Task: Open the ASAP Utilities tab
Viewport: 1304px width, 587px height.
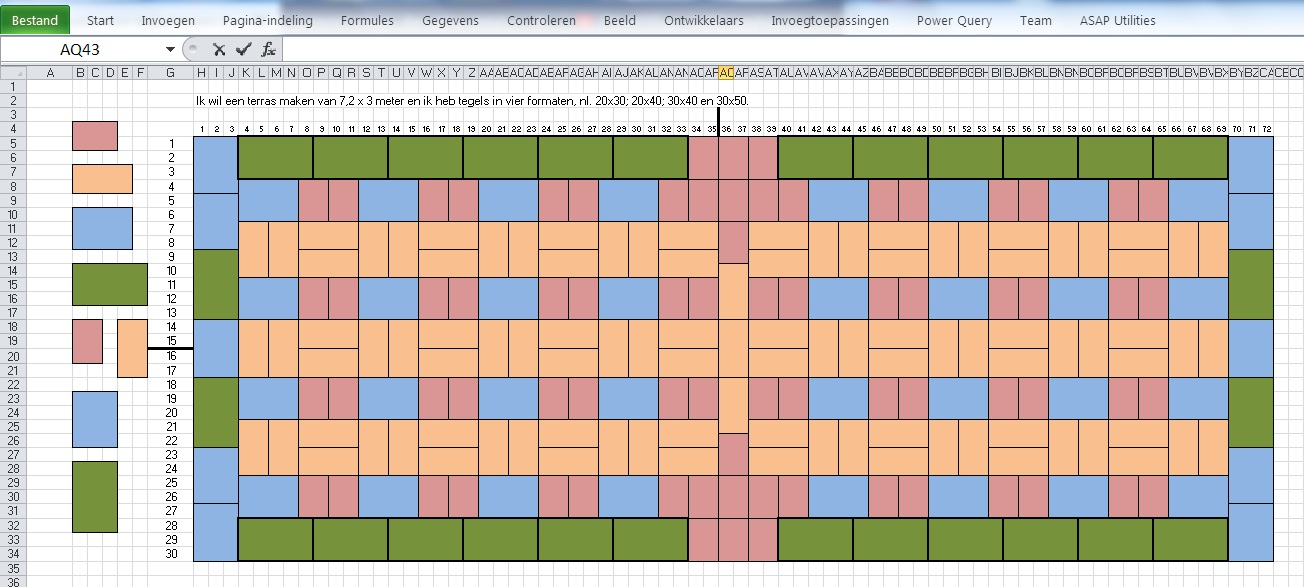Action: [x=1117, y=20]
